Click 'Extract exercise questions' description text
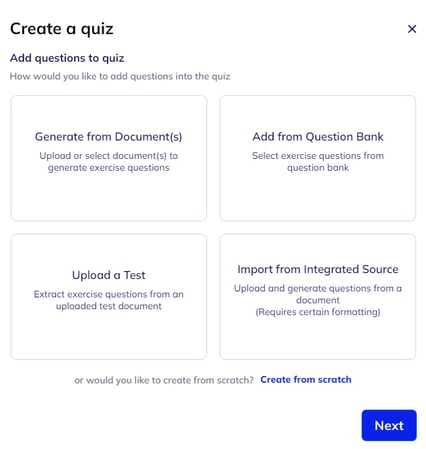 (109, 300)
